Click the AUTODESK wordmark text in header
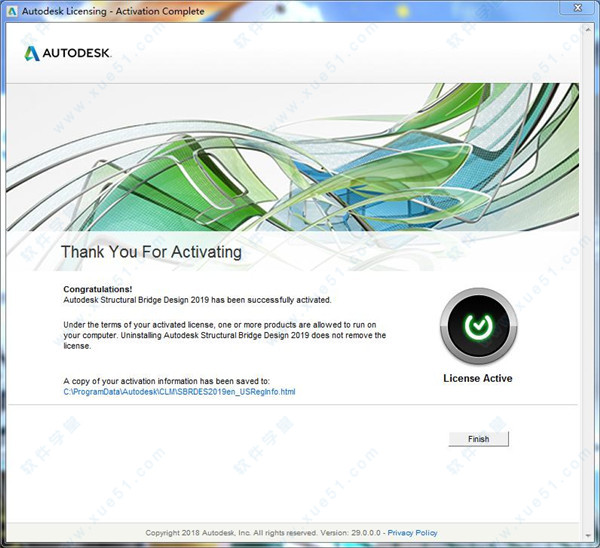This screenshot has height=548, width=600. pyautogui.click(x=79, y=53)
